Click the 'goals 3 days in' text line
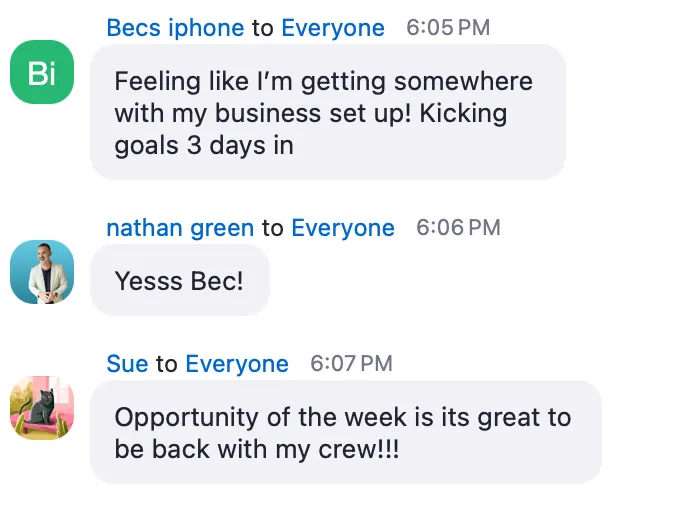The width and height of the screenshot is (679, 520). (204, 145)
